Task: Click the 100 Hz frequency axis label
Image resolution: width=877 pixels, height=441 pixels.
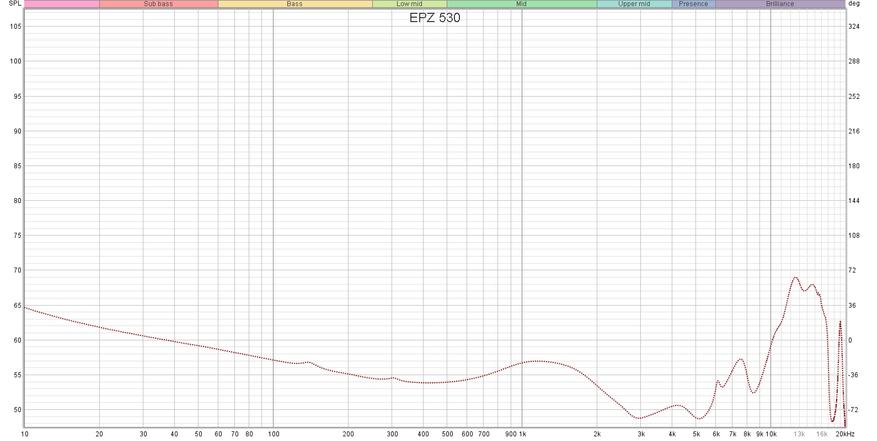Action: 274,434
